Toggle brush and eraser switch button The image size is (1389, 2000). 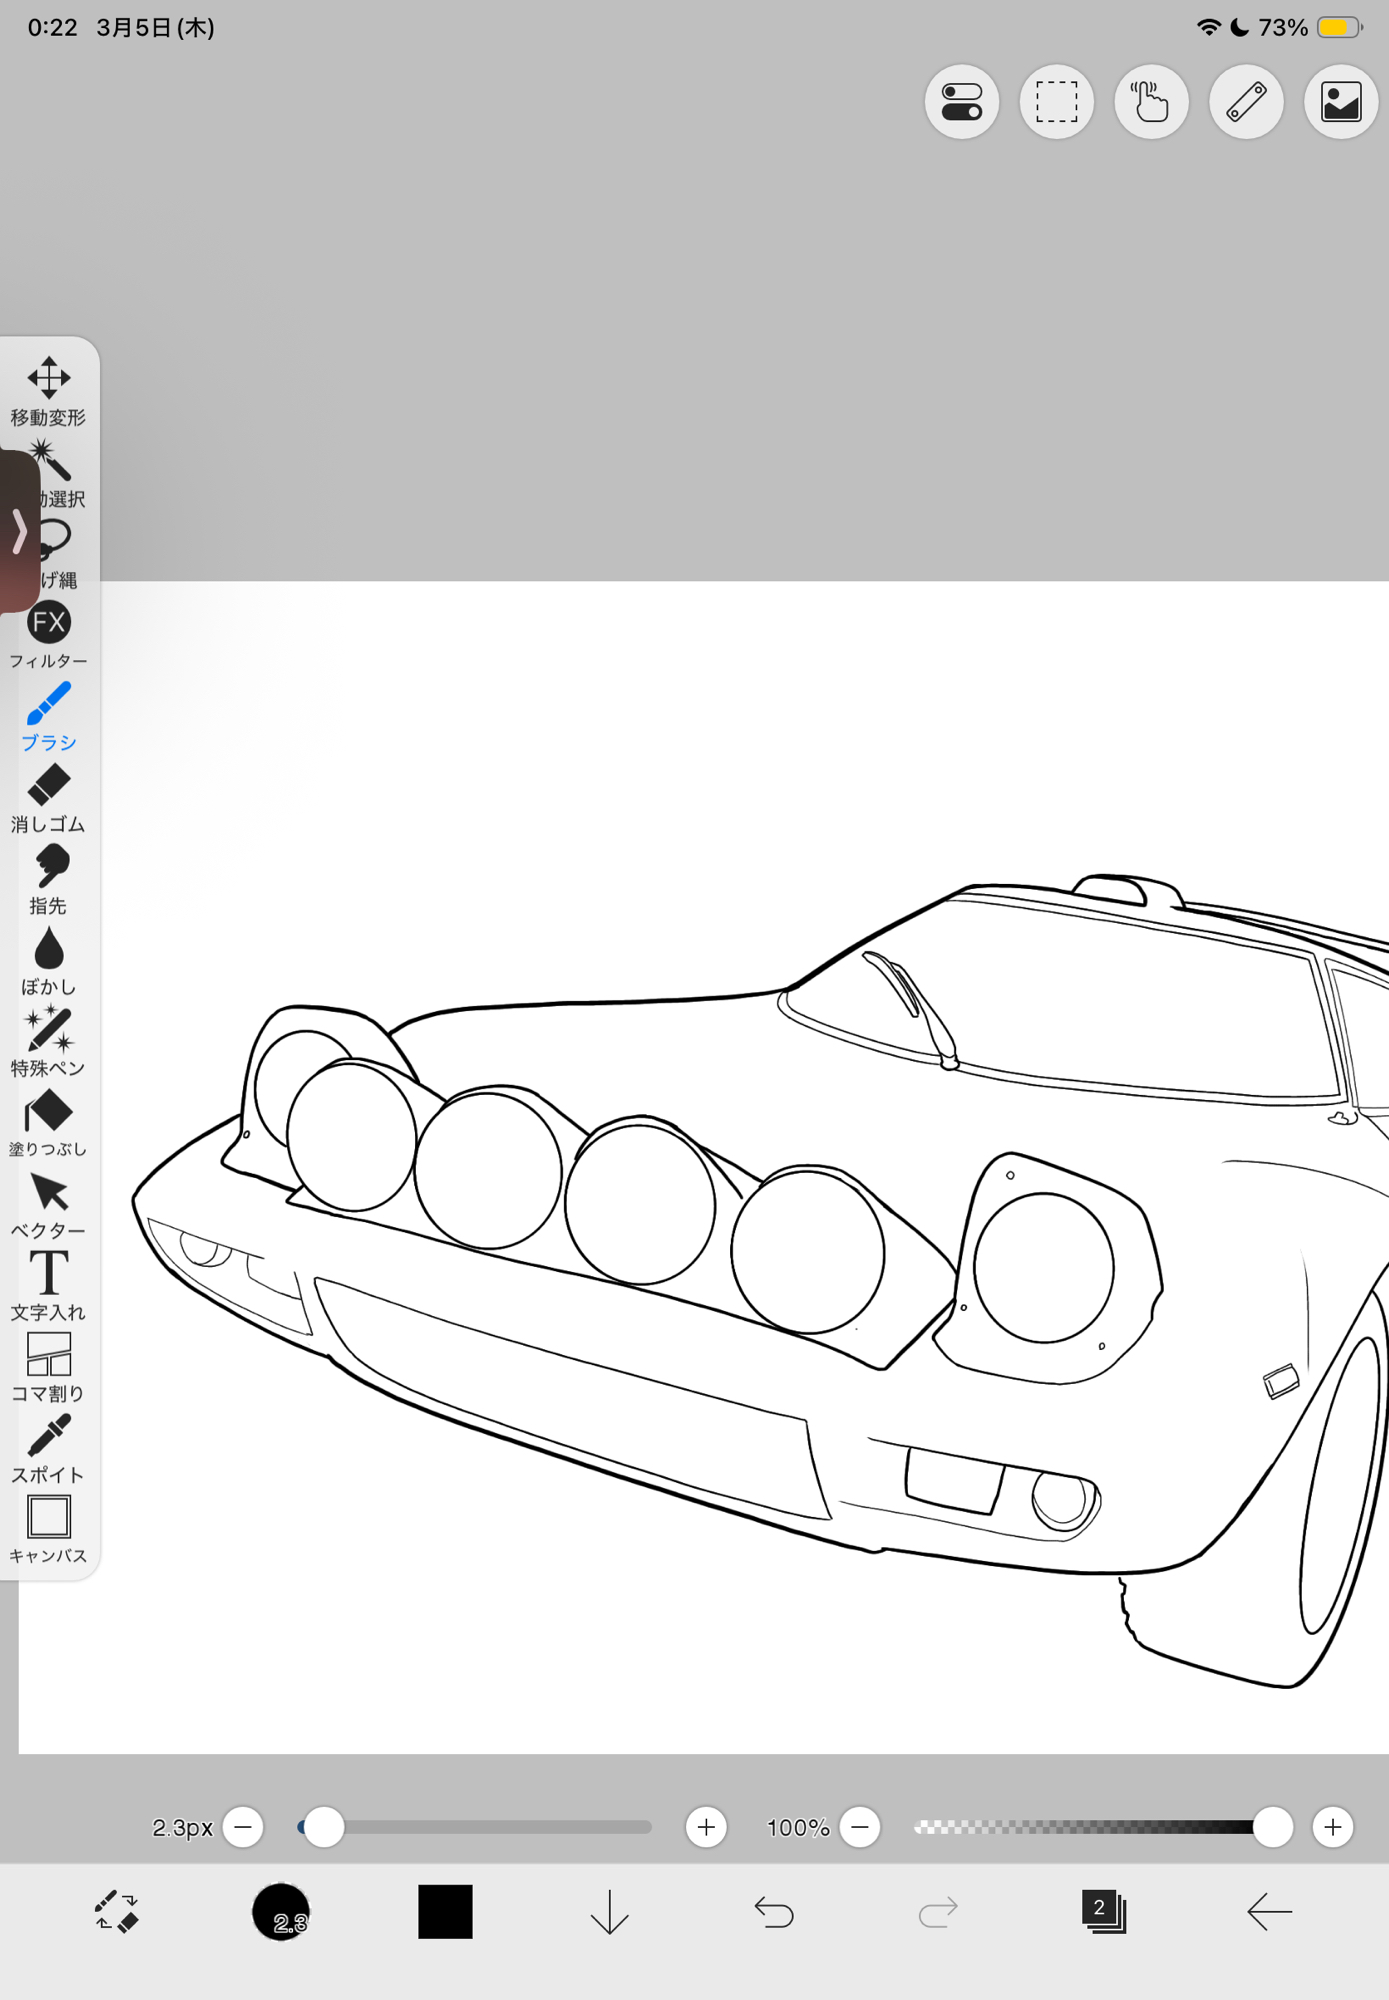coord(116,1912)
